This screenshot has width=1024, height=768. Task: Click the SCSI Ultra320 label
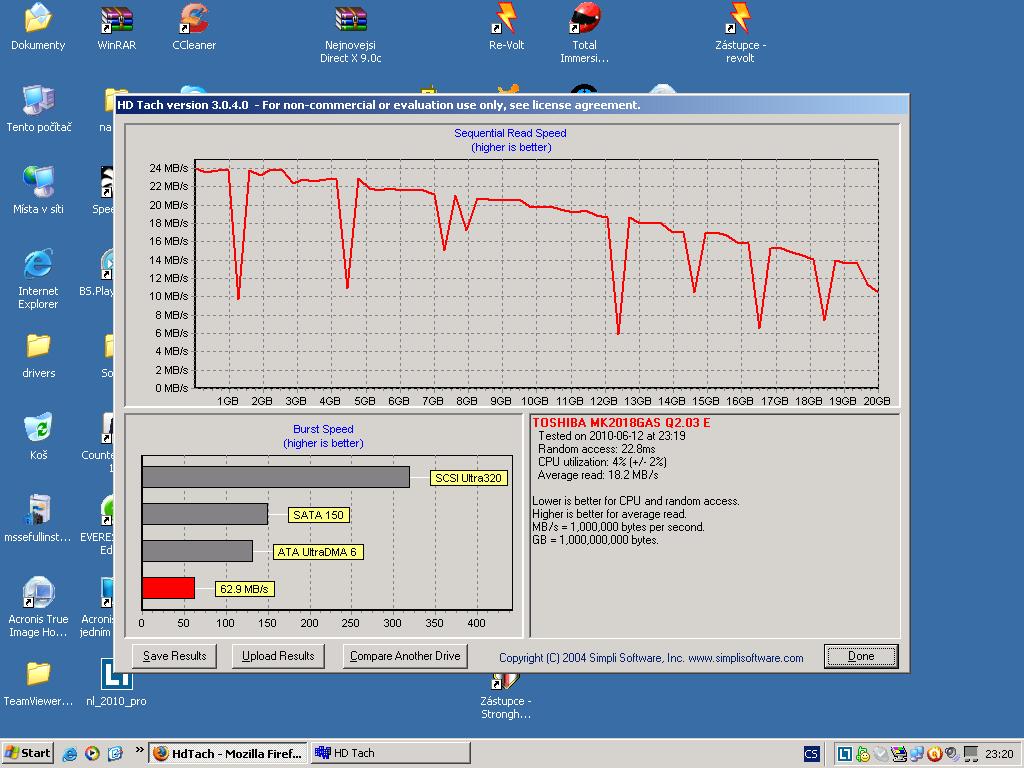point(469,478)
